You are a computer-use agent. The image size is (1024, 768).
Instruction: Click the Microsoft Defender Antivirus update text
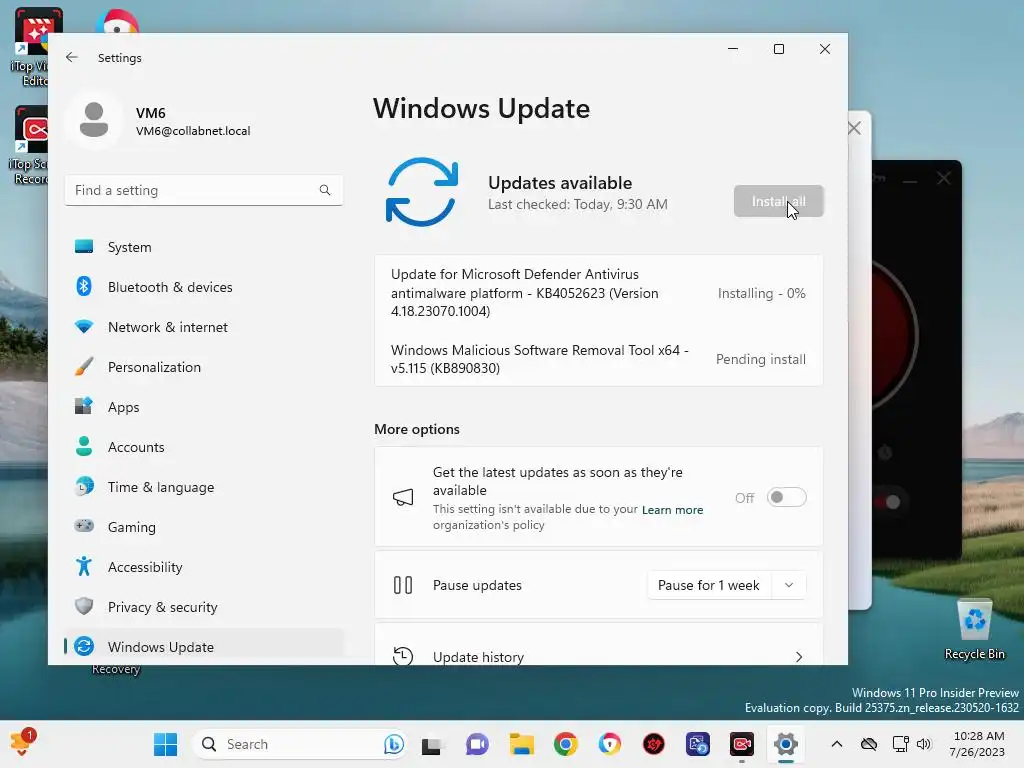pos(524,293)
